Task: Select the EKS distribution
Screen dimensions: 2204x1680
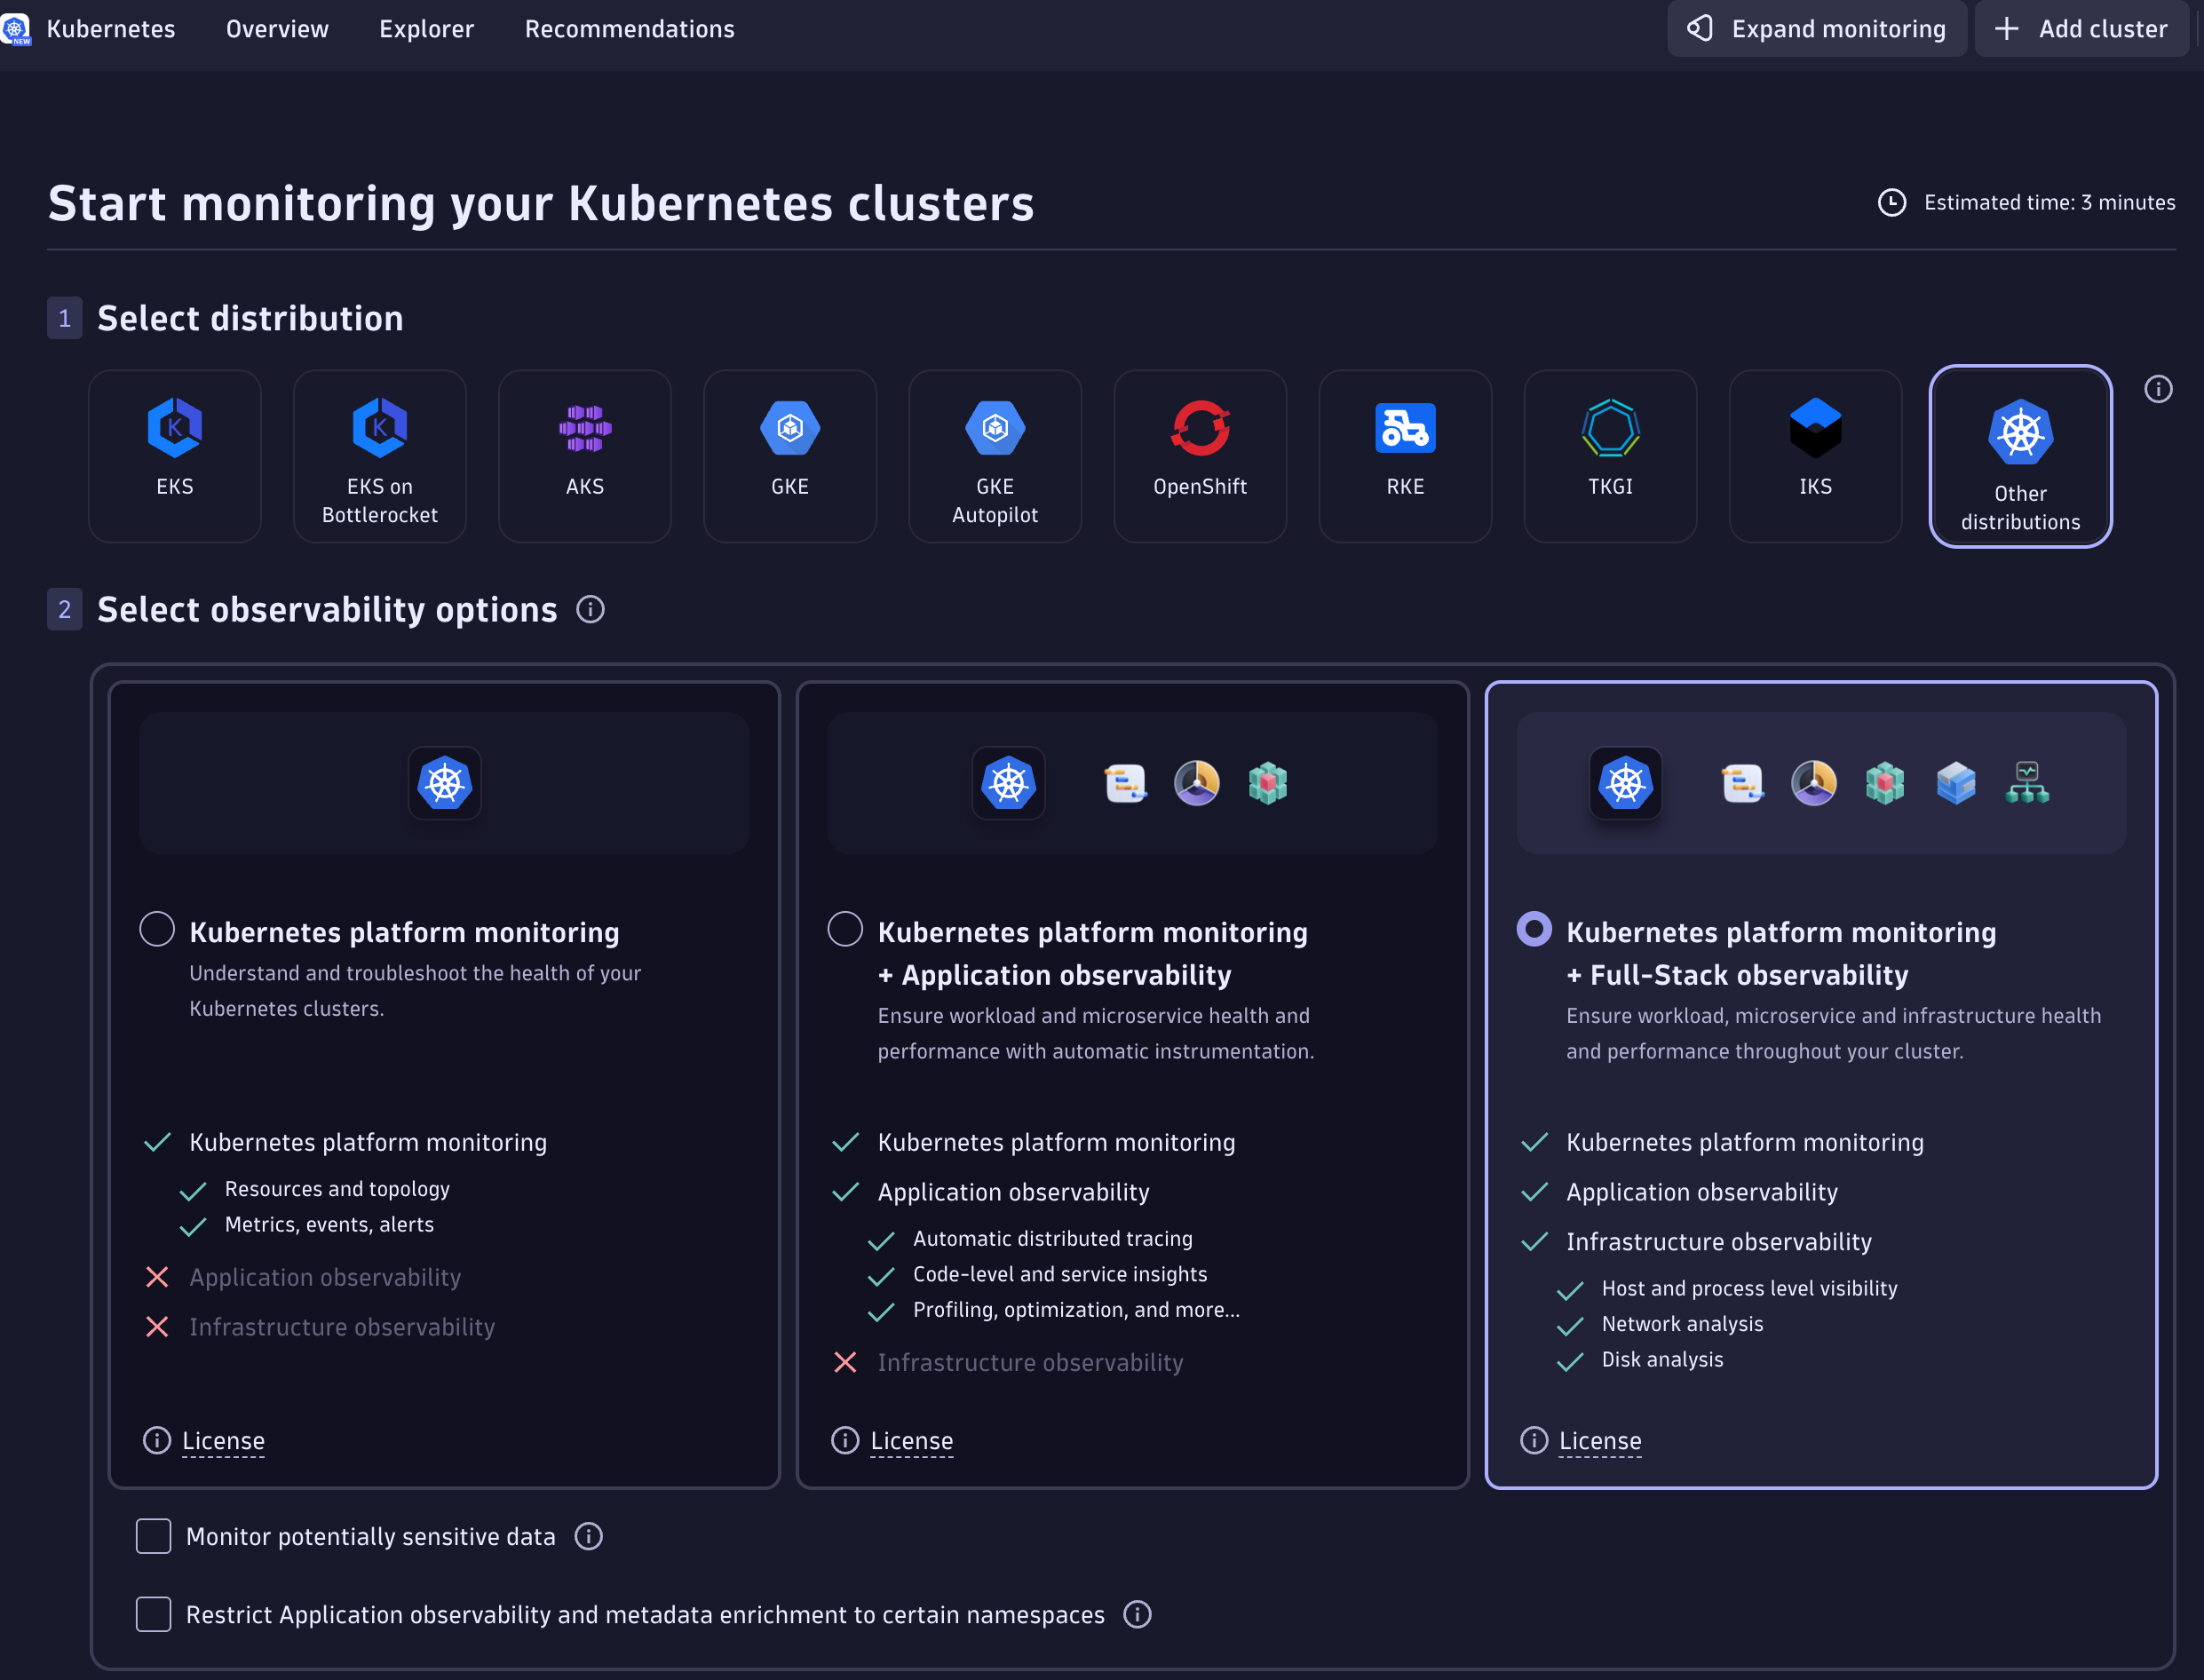Action: (x=175, y=455)
